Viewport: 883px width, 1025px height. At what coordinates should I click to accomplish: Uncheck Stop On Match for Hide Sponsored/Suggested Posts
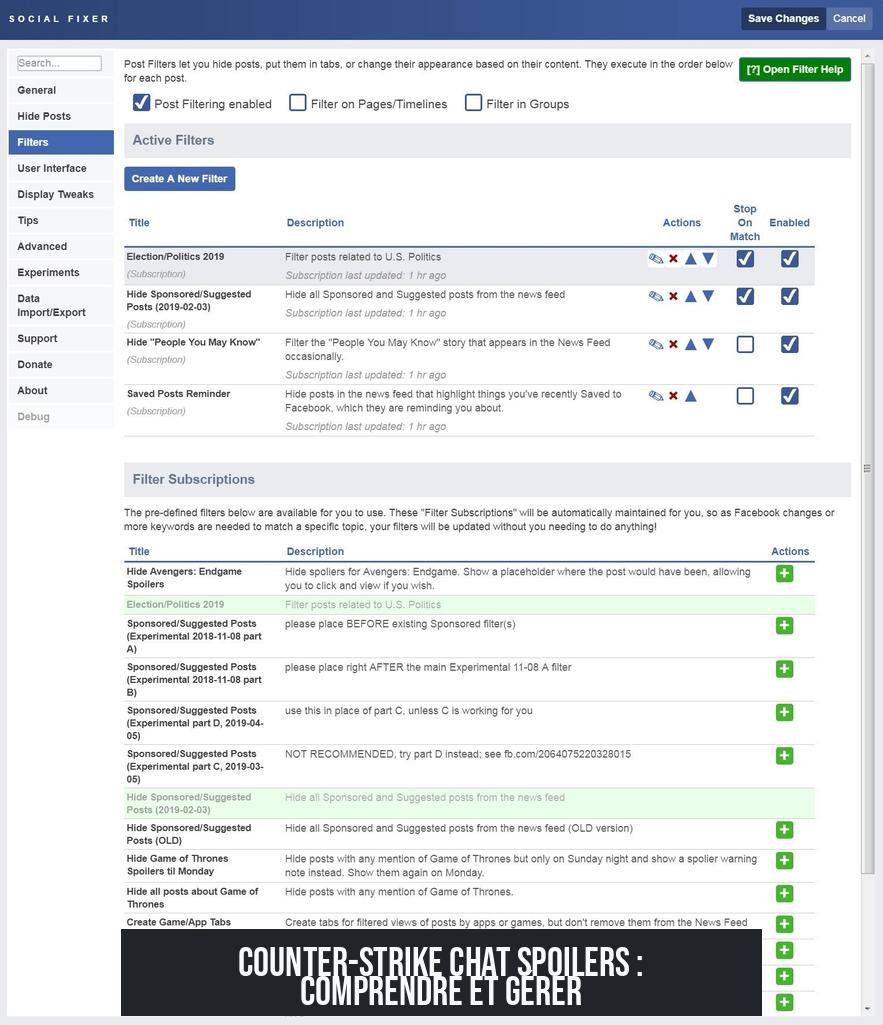[745, 296]
